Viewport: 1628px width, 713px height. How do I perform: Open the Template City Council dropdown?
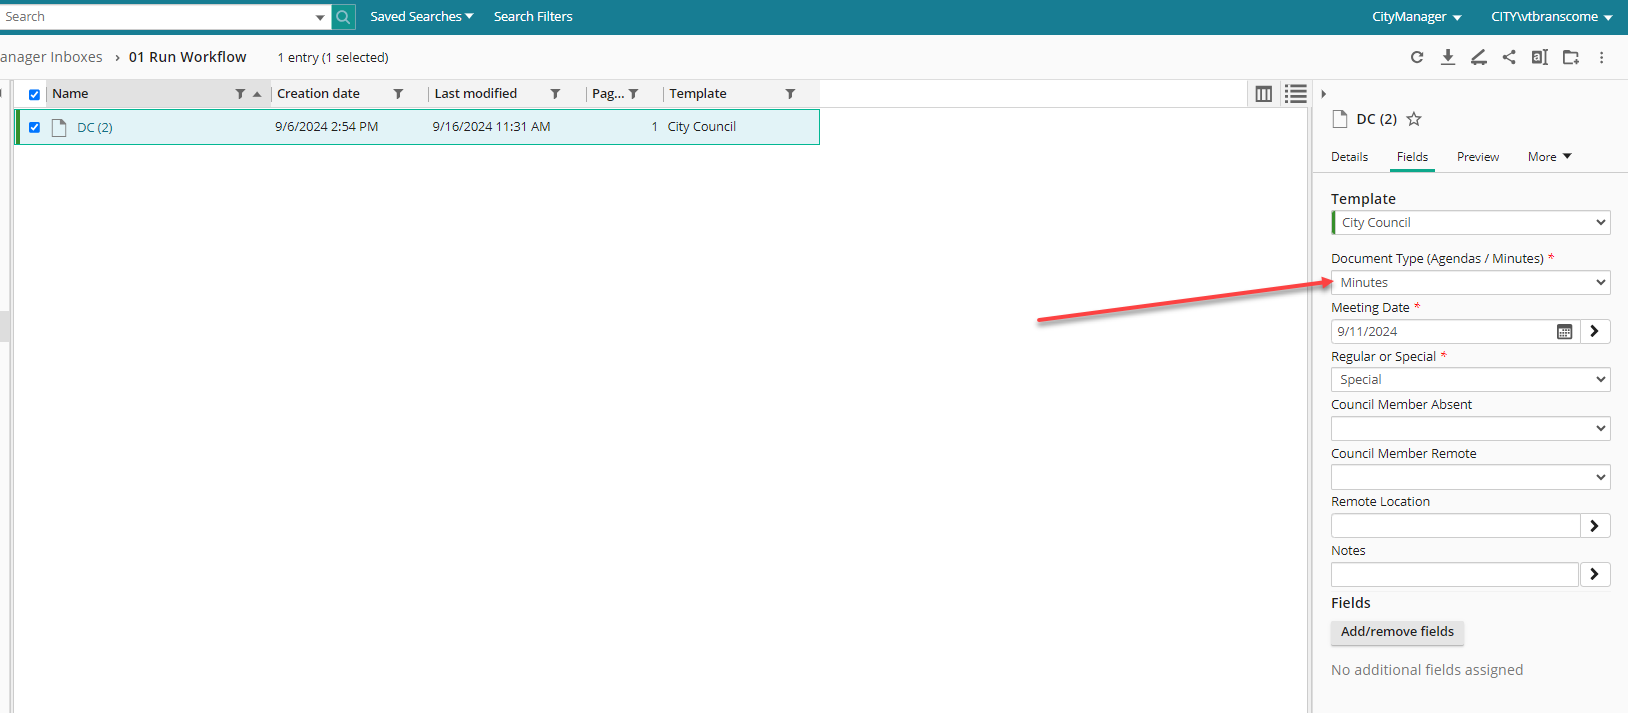click(x=1471, y=223)
